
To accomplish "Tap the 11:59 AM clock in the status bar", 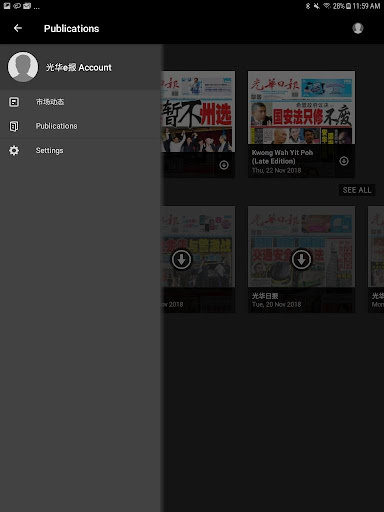I will (x=366, y=6).
